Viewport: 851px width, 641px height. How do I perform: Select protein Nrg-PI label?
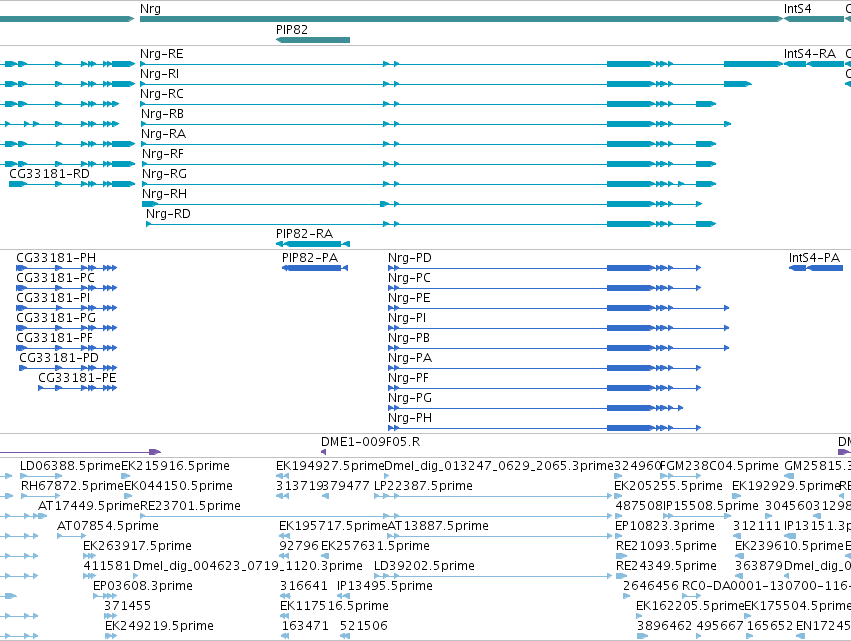[407, 318]
